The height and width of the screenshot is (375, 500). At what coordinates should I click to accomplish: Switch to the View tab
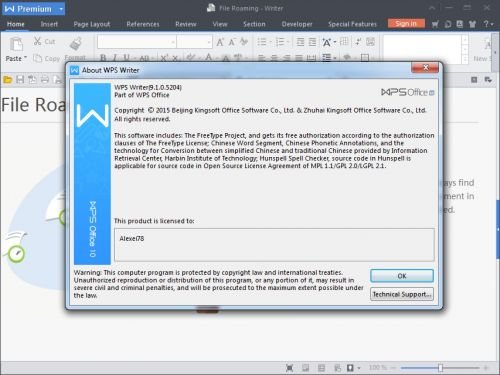[220, 24]
